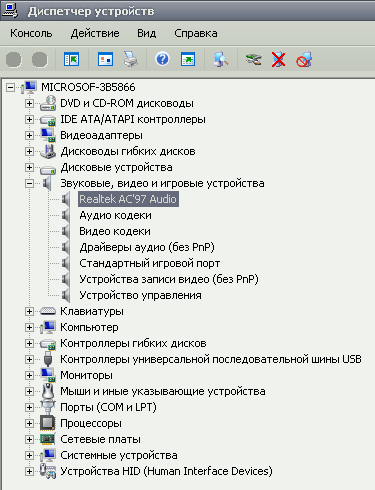Expand Системные устройства node
The width and height of the screenshot is (375, 490).
(x=29, y=456)
